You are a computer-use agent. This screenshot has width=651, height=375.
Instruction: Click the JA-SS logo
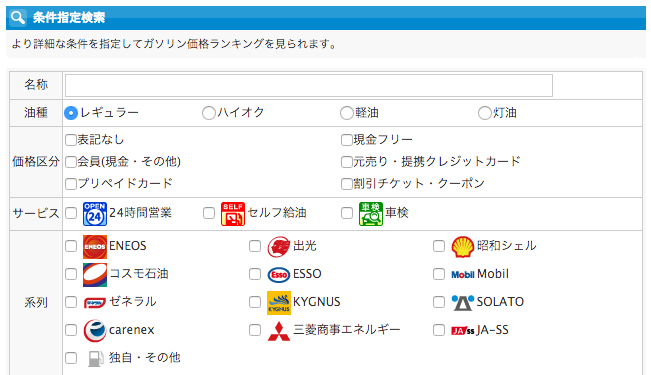[463, 331]
